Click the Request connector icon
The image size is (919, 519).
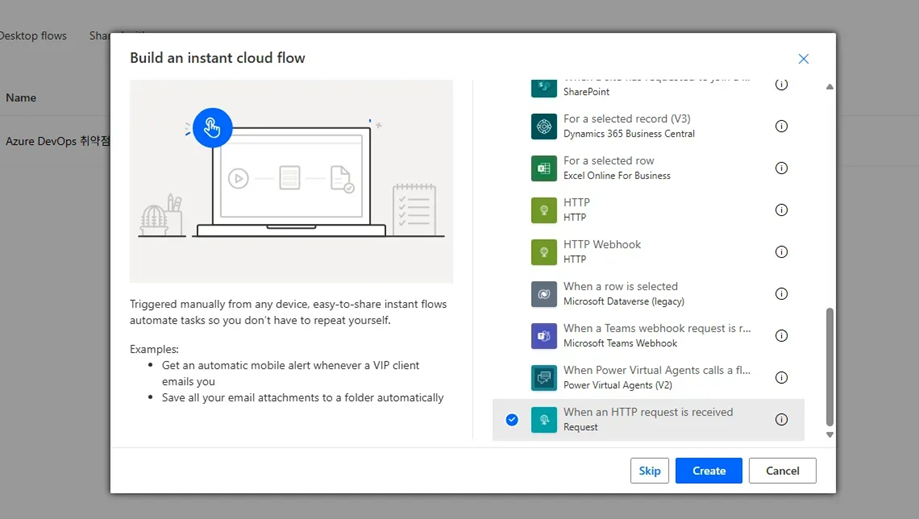(x=544, y=419)
